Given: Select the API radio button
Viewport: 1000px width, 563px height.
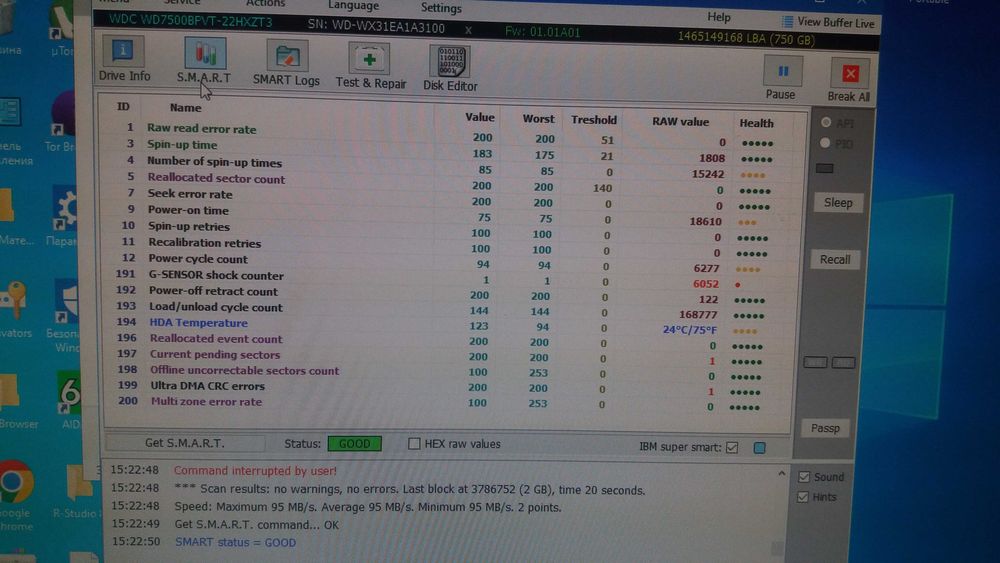Looking at the screenshot, I should click(x=826, y=122).
